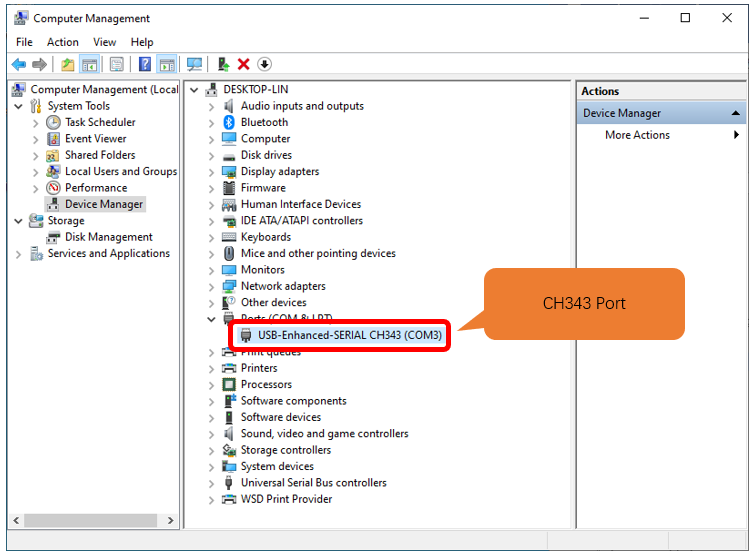
Task: Click the Up one level folder icon
Action: tap(68, 64)
